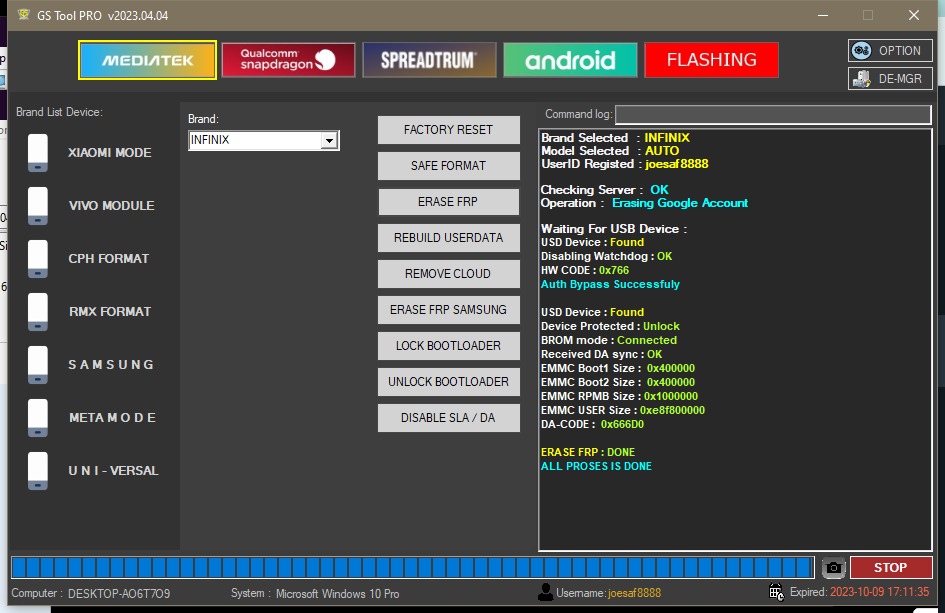Switch to the Android tab

coord(570,60)
